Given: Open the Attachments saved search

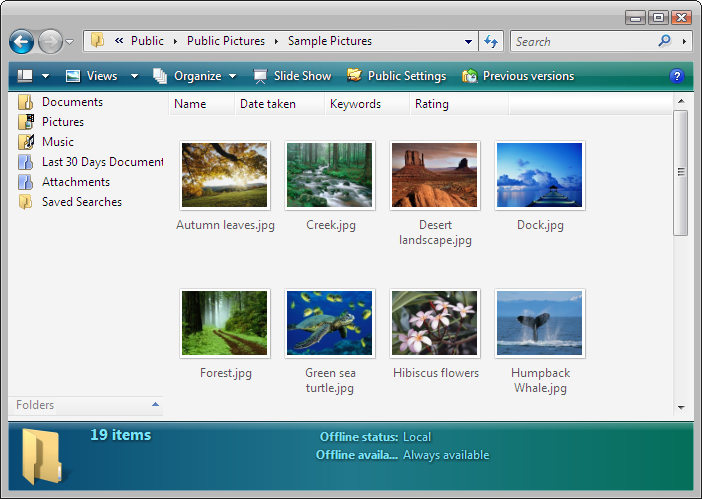Looking at the screenshot, I should click(x=75, y=182).
